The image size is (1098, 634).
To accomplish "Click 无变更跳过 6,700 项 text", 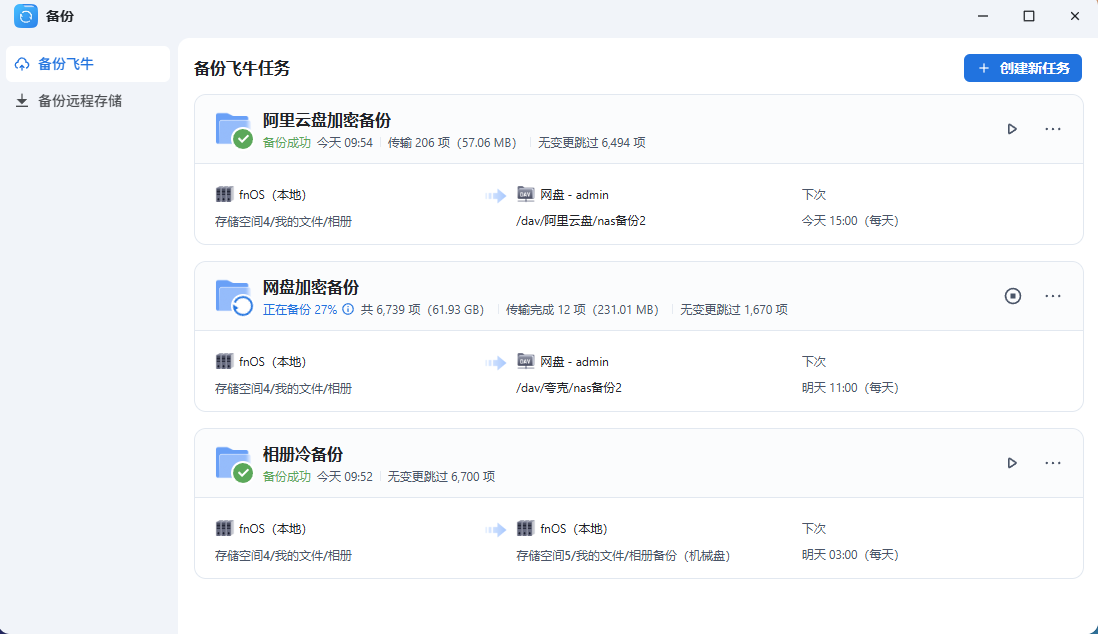I will click(441, 476).
